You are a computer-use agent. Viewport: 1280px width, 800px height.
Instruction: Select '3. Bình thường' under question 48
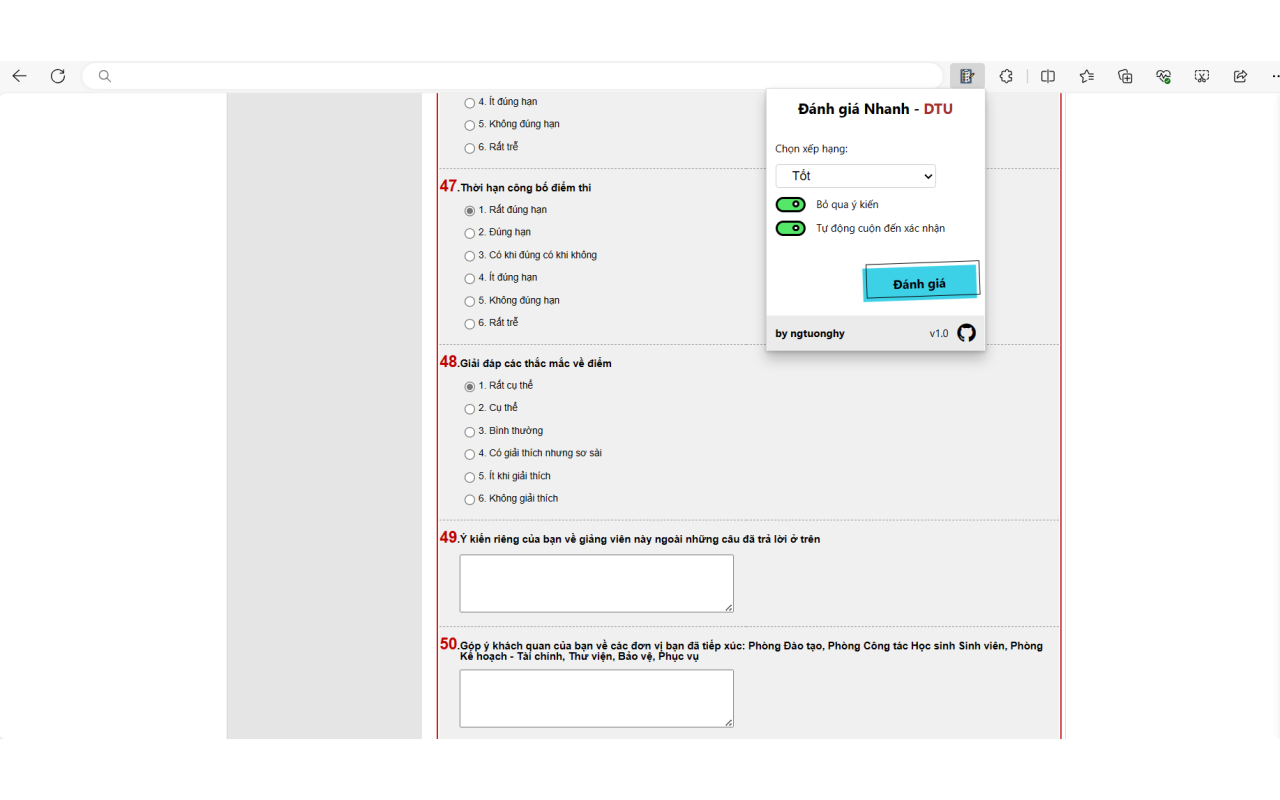(x=470, y=432)
